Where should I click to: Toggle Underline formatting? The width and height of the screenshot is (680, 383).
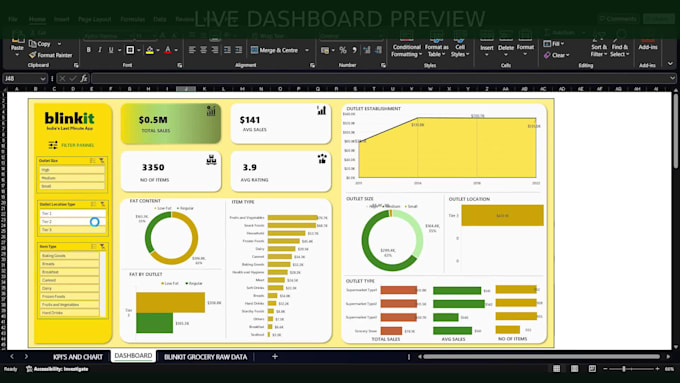pos(111,50)
